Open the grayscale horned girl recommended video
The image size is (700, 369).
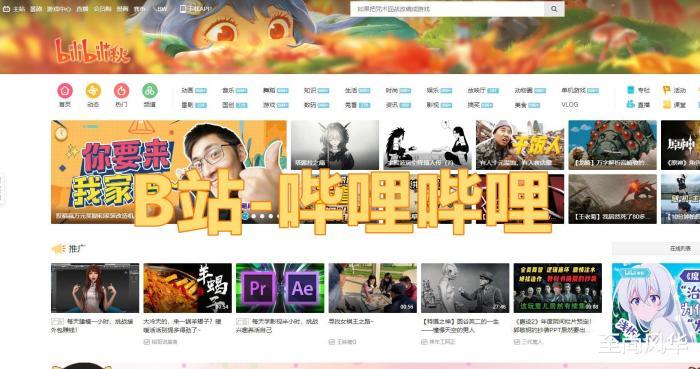point(335,145)
